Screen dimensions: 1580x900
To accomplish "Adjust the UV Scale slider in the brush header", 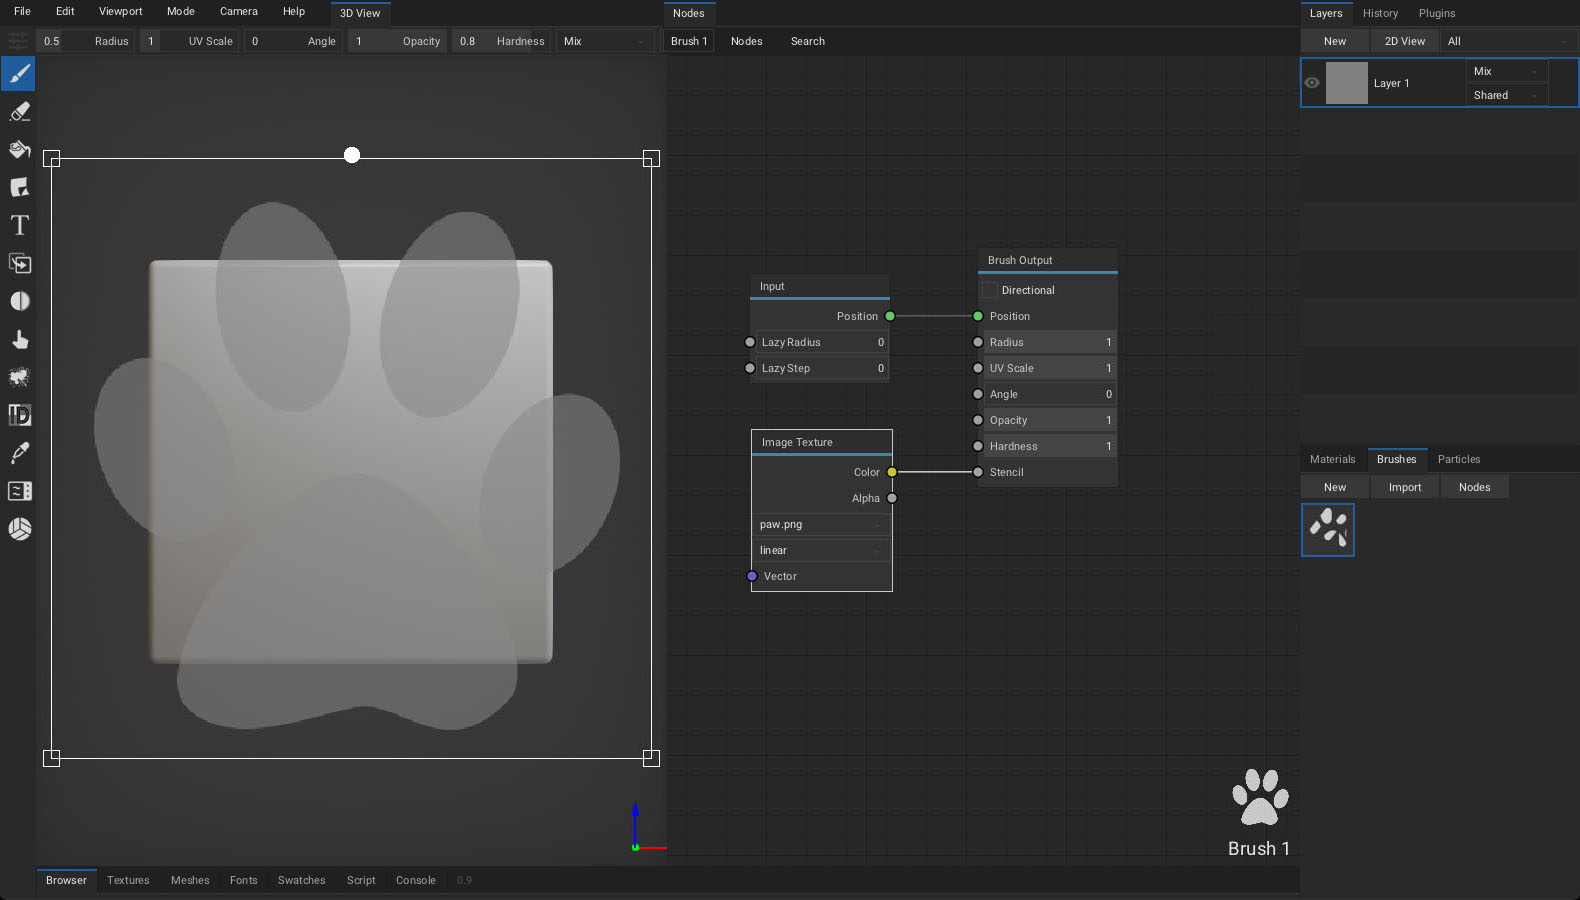I will (189, 41).
